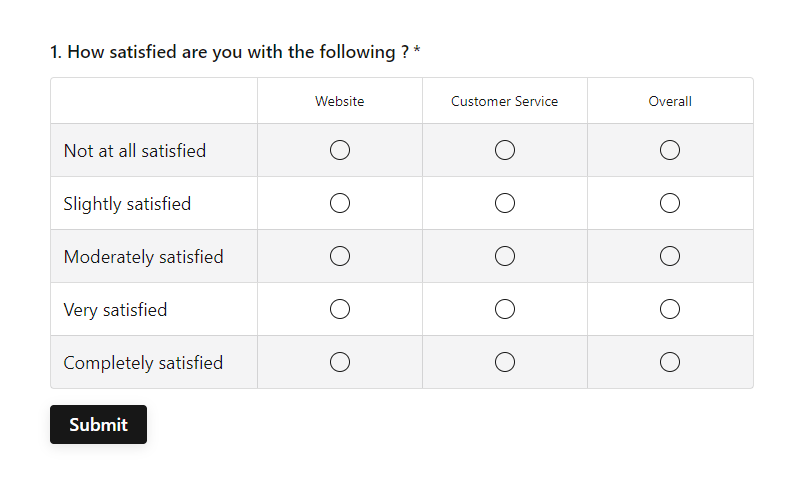Click the Website column header
The height and width of the screenshot is (478, 803).
tap(340, 101)
